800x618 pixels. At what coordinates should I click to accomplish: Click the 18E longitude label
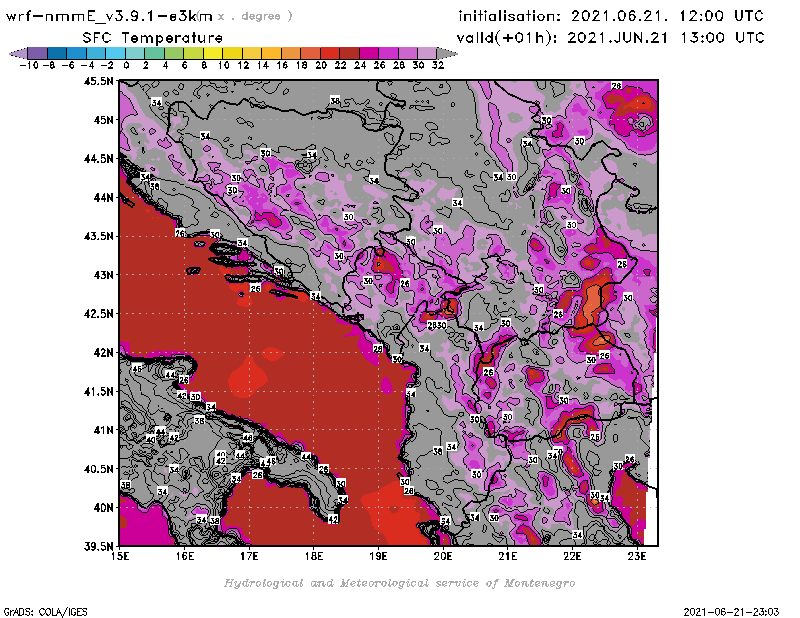click(x=314, y=556)
